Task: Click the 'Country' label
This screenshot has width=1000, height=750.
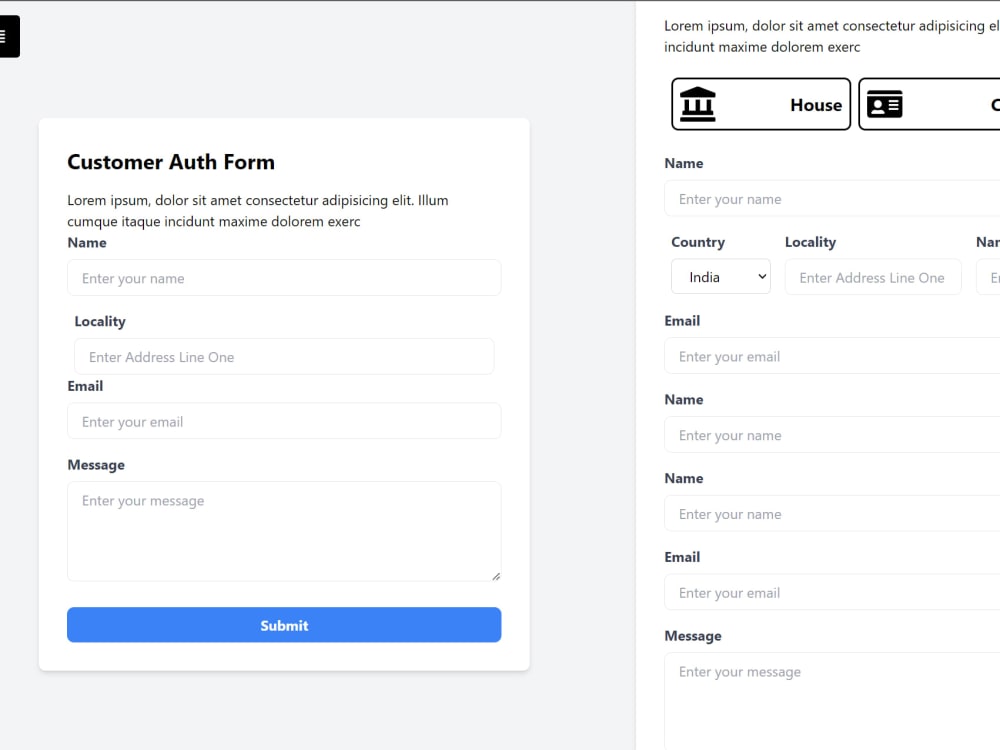Action: tap(698, 242)
